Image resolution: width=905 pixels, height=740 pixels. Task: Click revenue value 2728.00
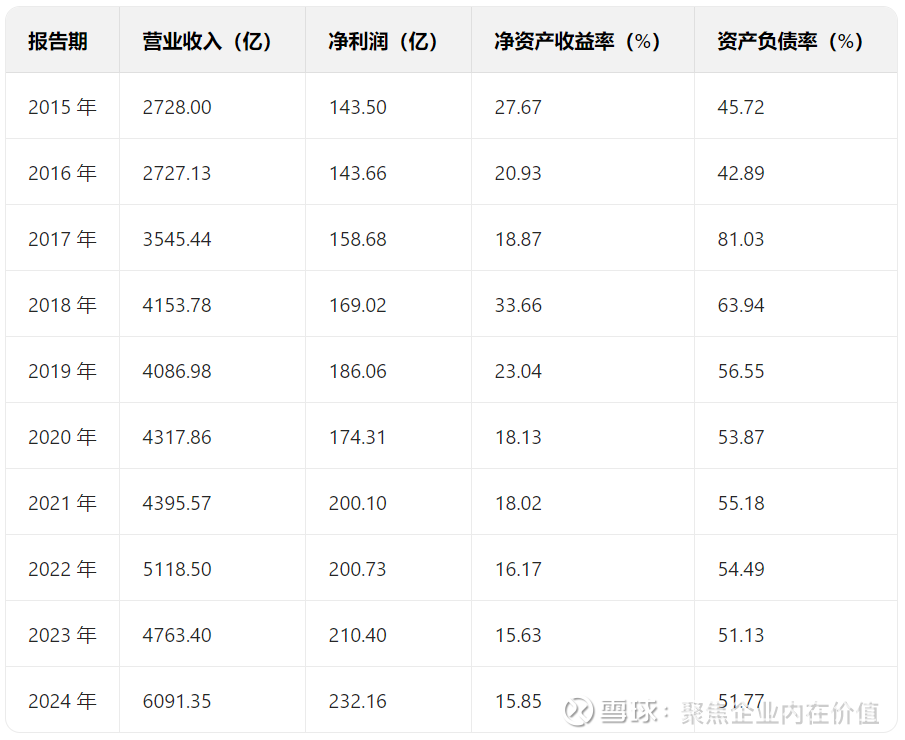pos(177,107)
